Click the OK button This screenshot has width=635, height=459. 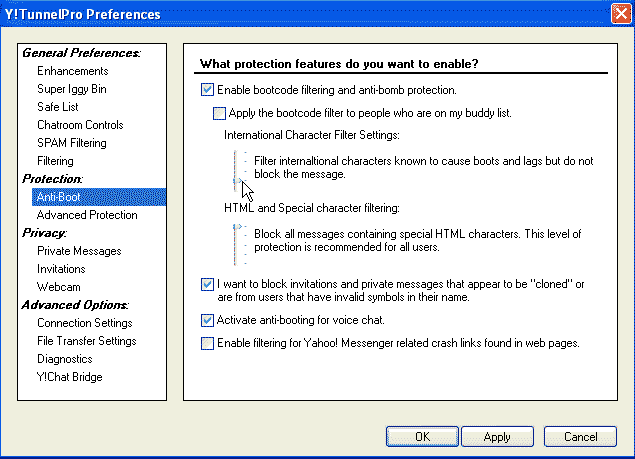coord(422,436)
